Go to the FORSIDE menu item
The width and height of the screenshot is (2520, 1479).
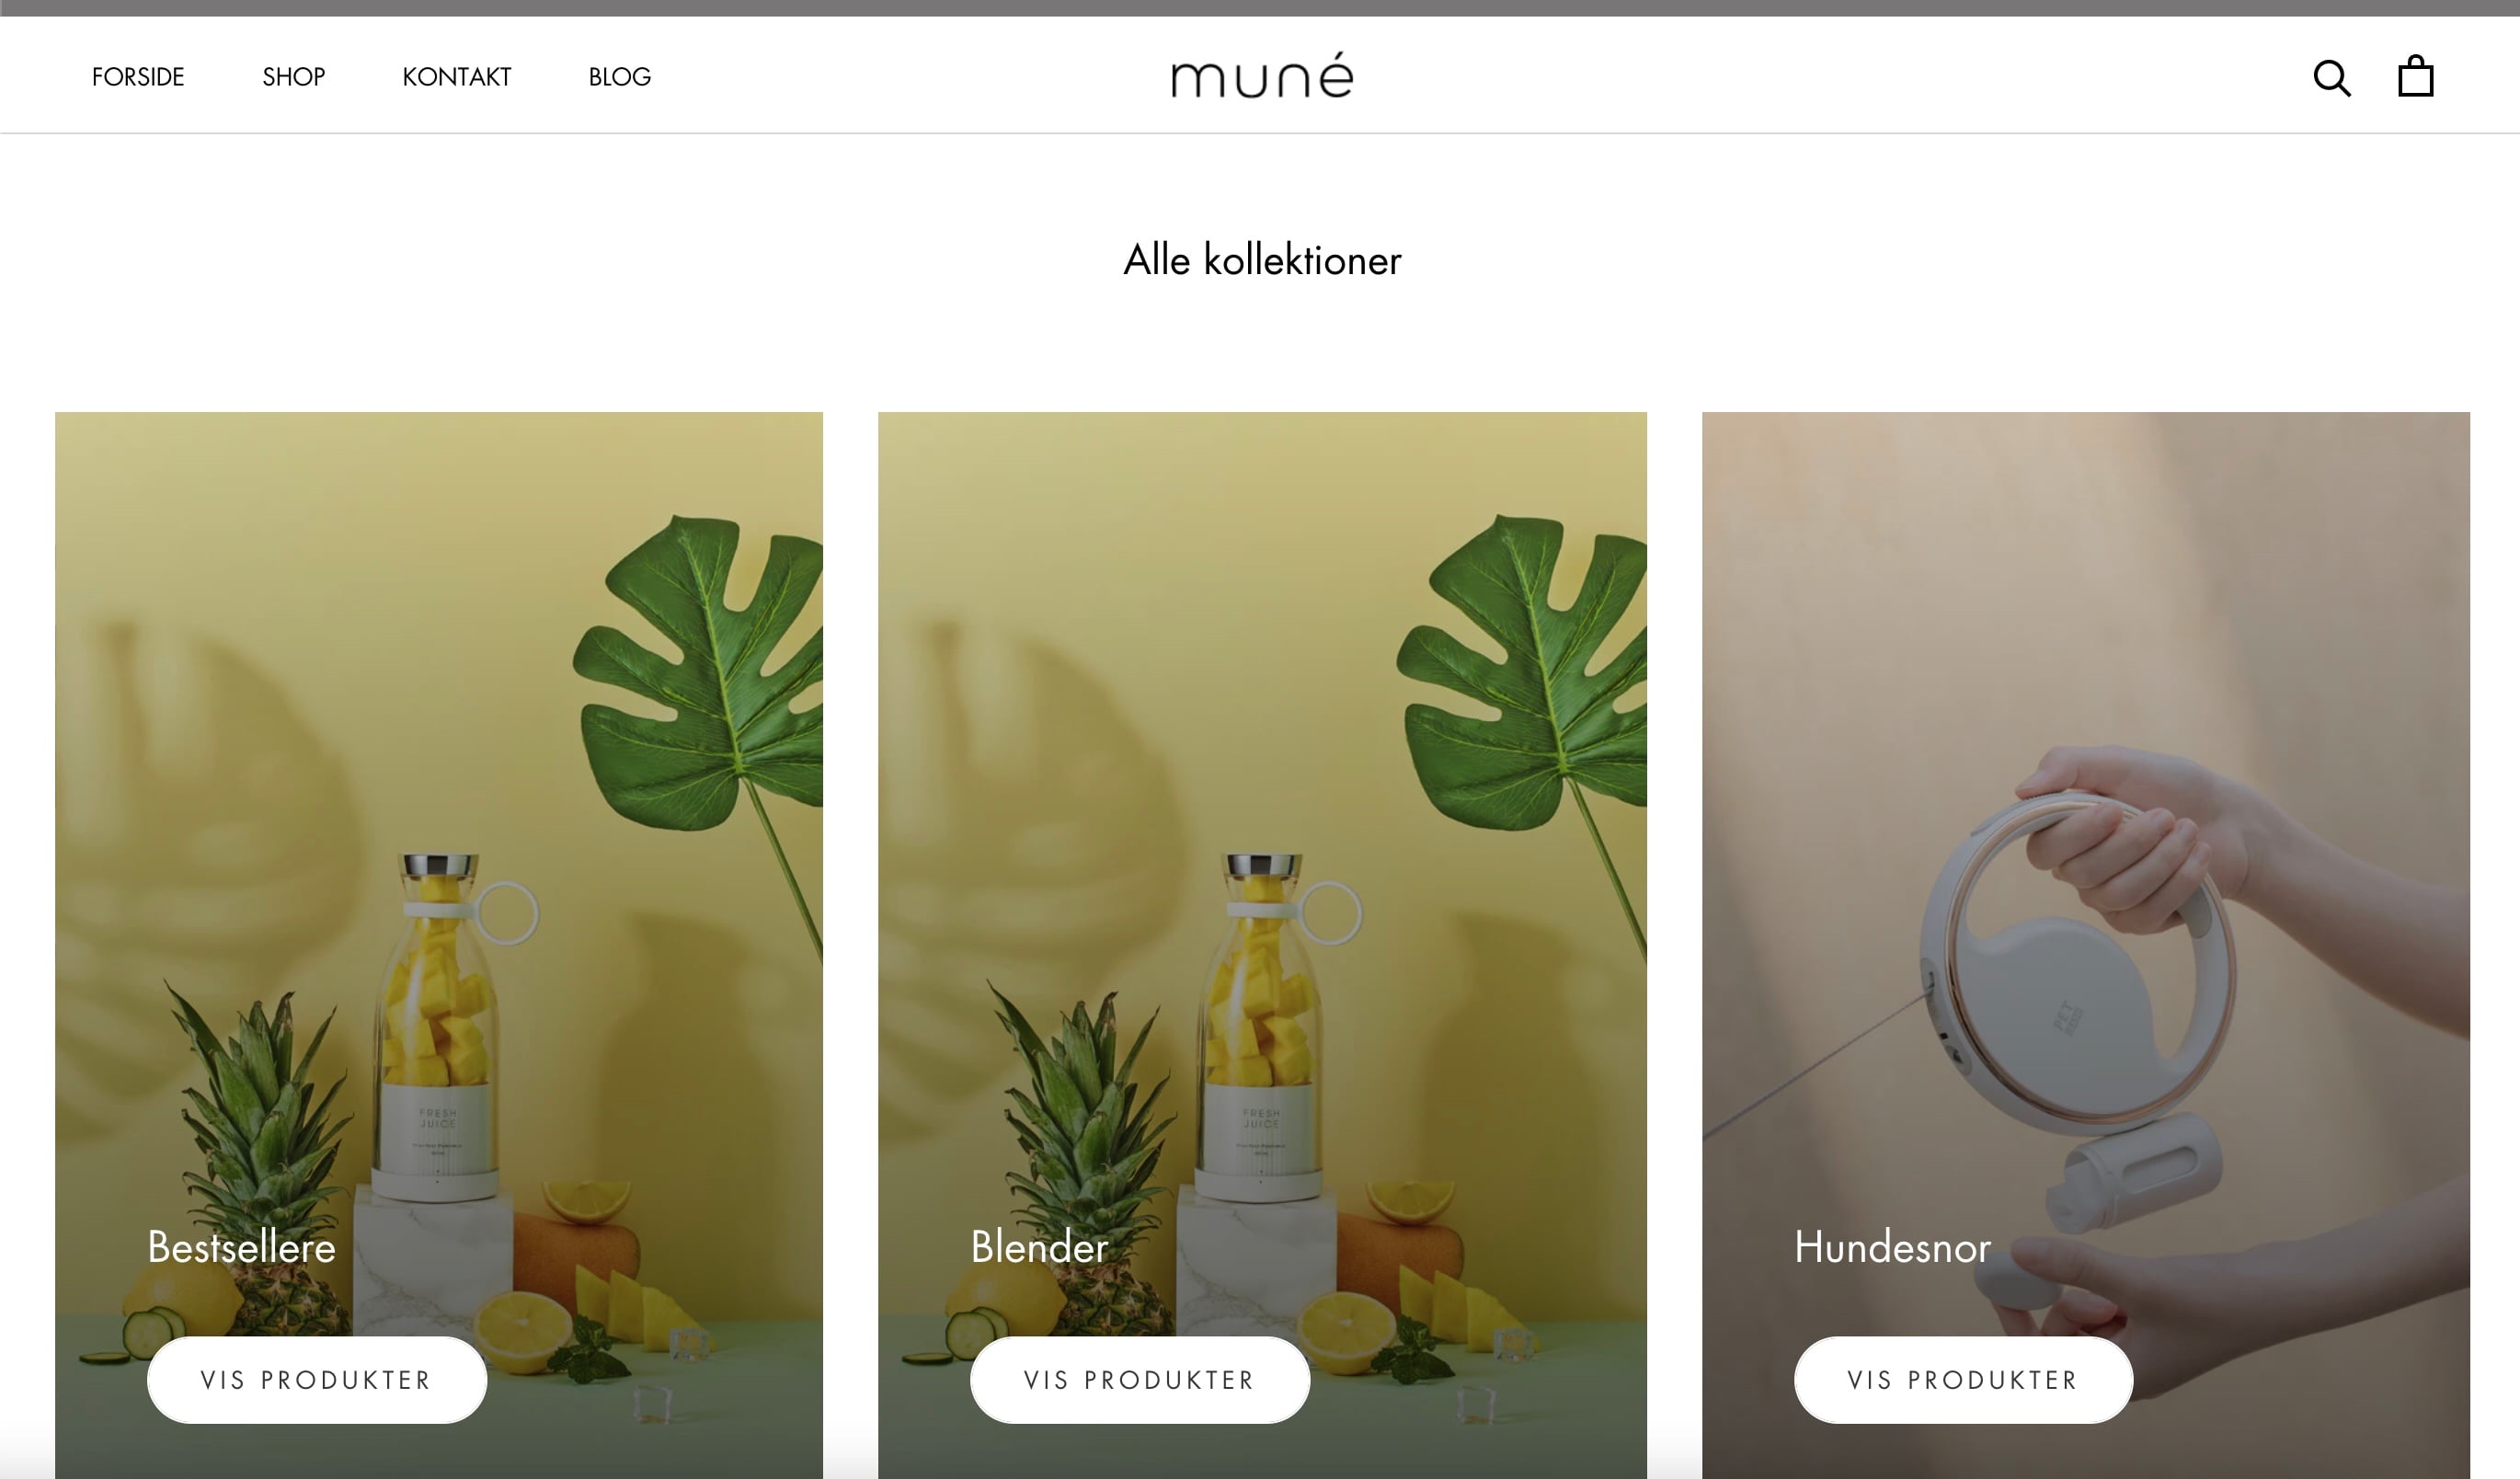138,77
